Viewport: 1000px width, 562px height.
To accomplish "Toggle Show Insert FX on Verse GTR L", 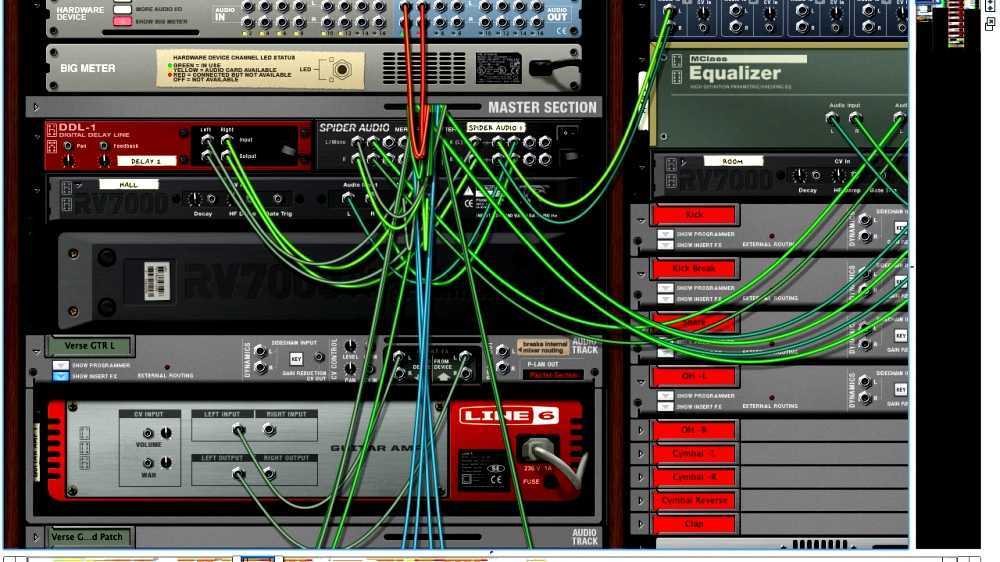I will (61, 376).
